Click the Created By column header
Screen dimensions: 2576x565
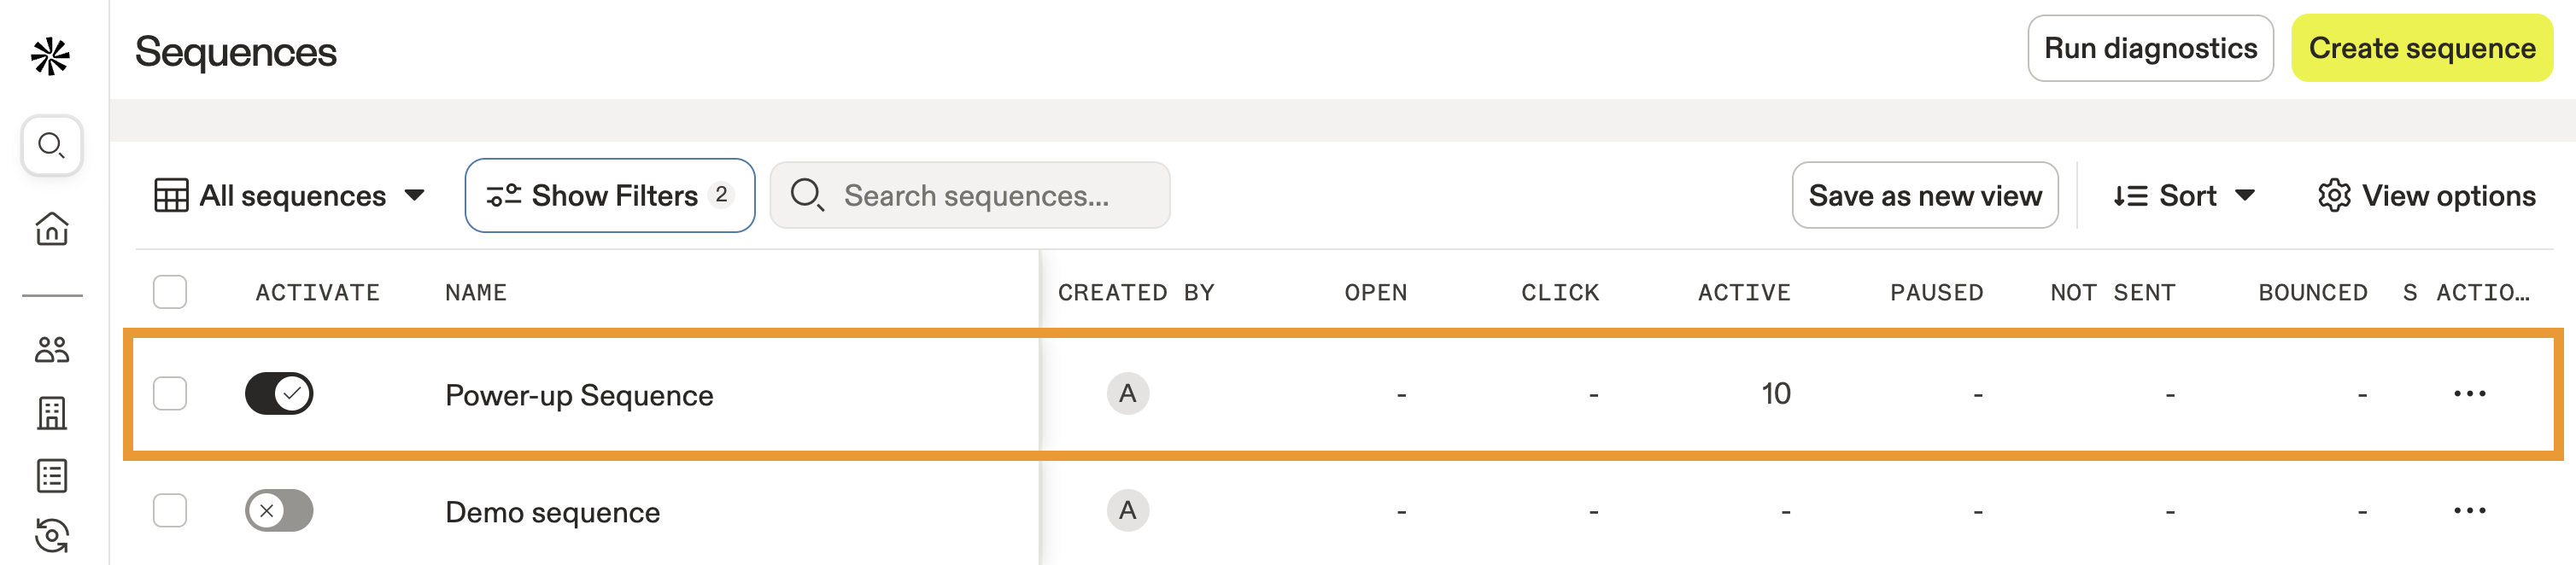(x=1137, y=292)
